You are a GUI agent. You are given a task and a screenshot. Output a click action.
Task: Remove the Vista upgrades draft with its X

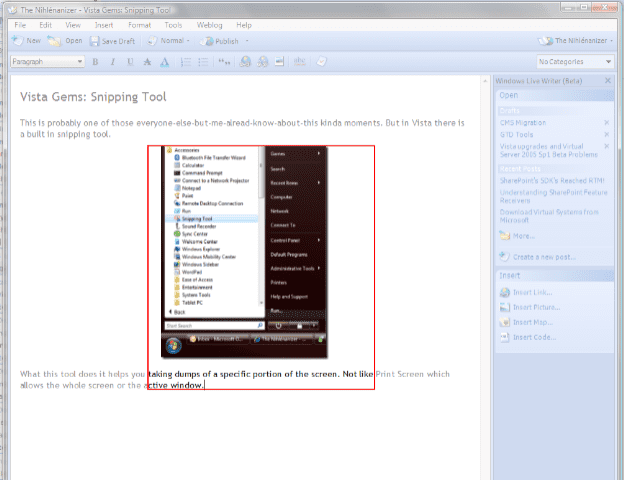point(606,146)
